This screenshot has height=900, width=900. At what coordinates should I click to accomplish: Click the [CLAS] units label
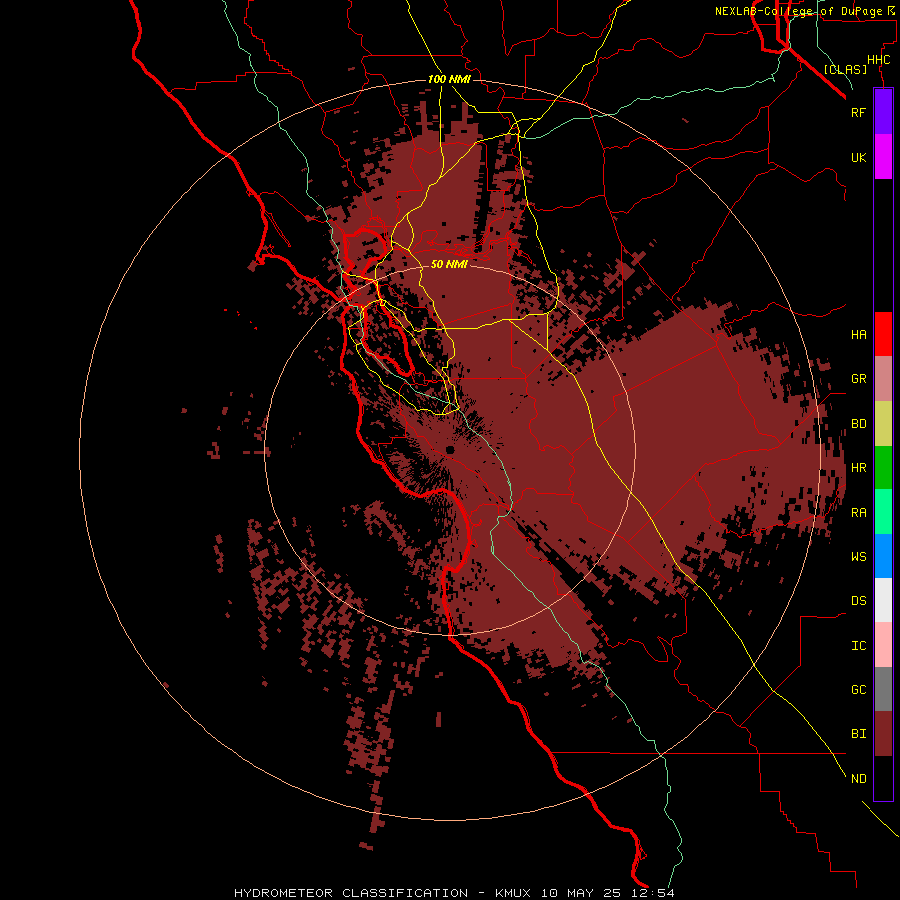(x=845, y=69)
